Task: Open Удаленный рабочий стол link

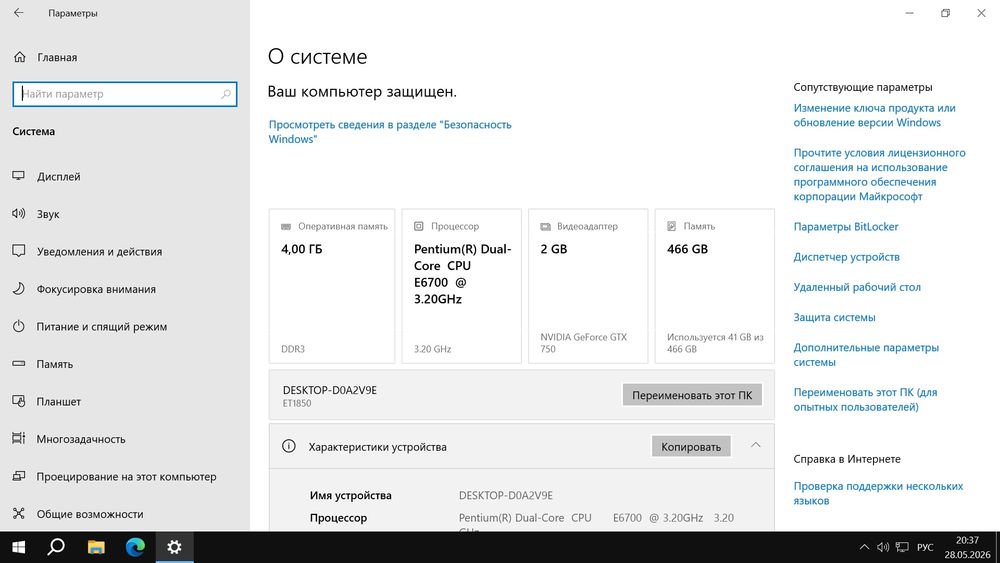Action: [857, 288]
